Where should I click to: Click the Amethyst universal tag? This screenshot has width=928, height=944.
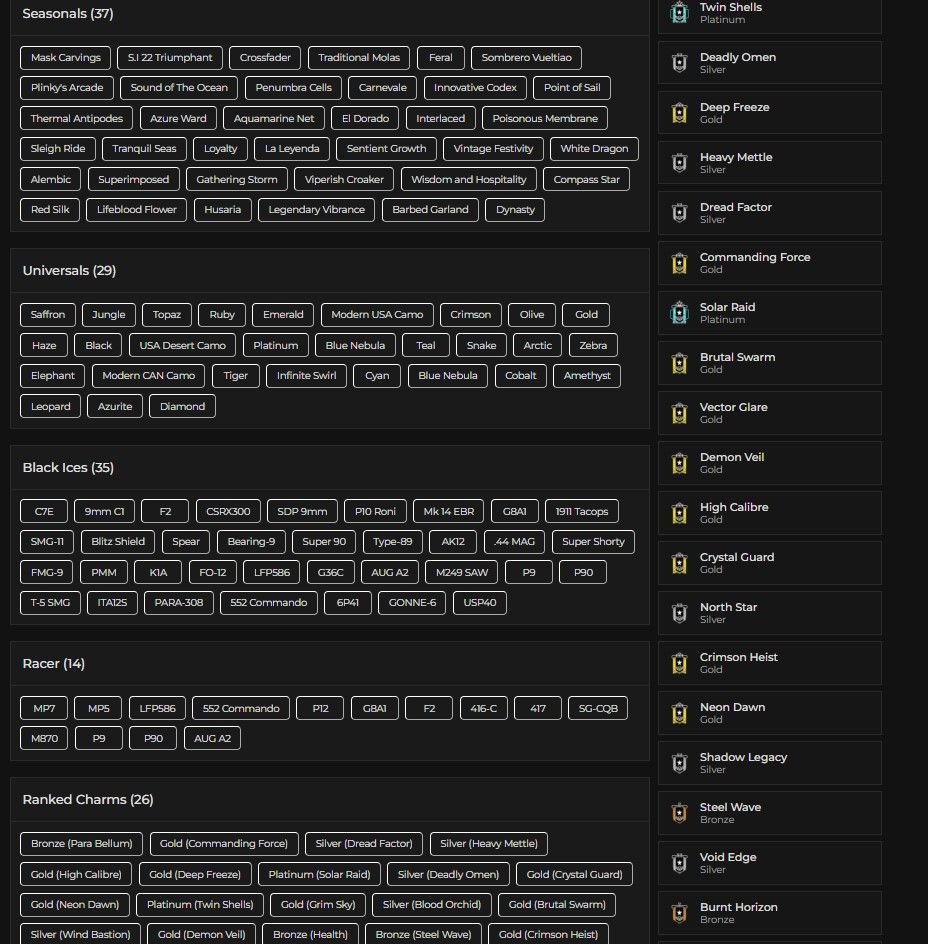coord(587,375)
